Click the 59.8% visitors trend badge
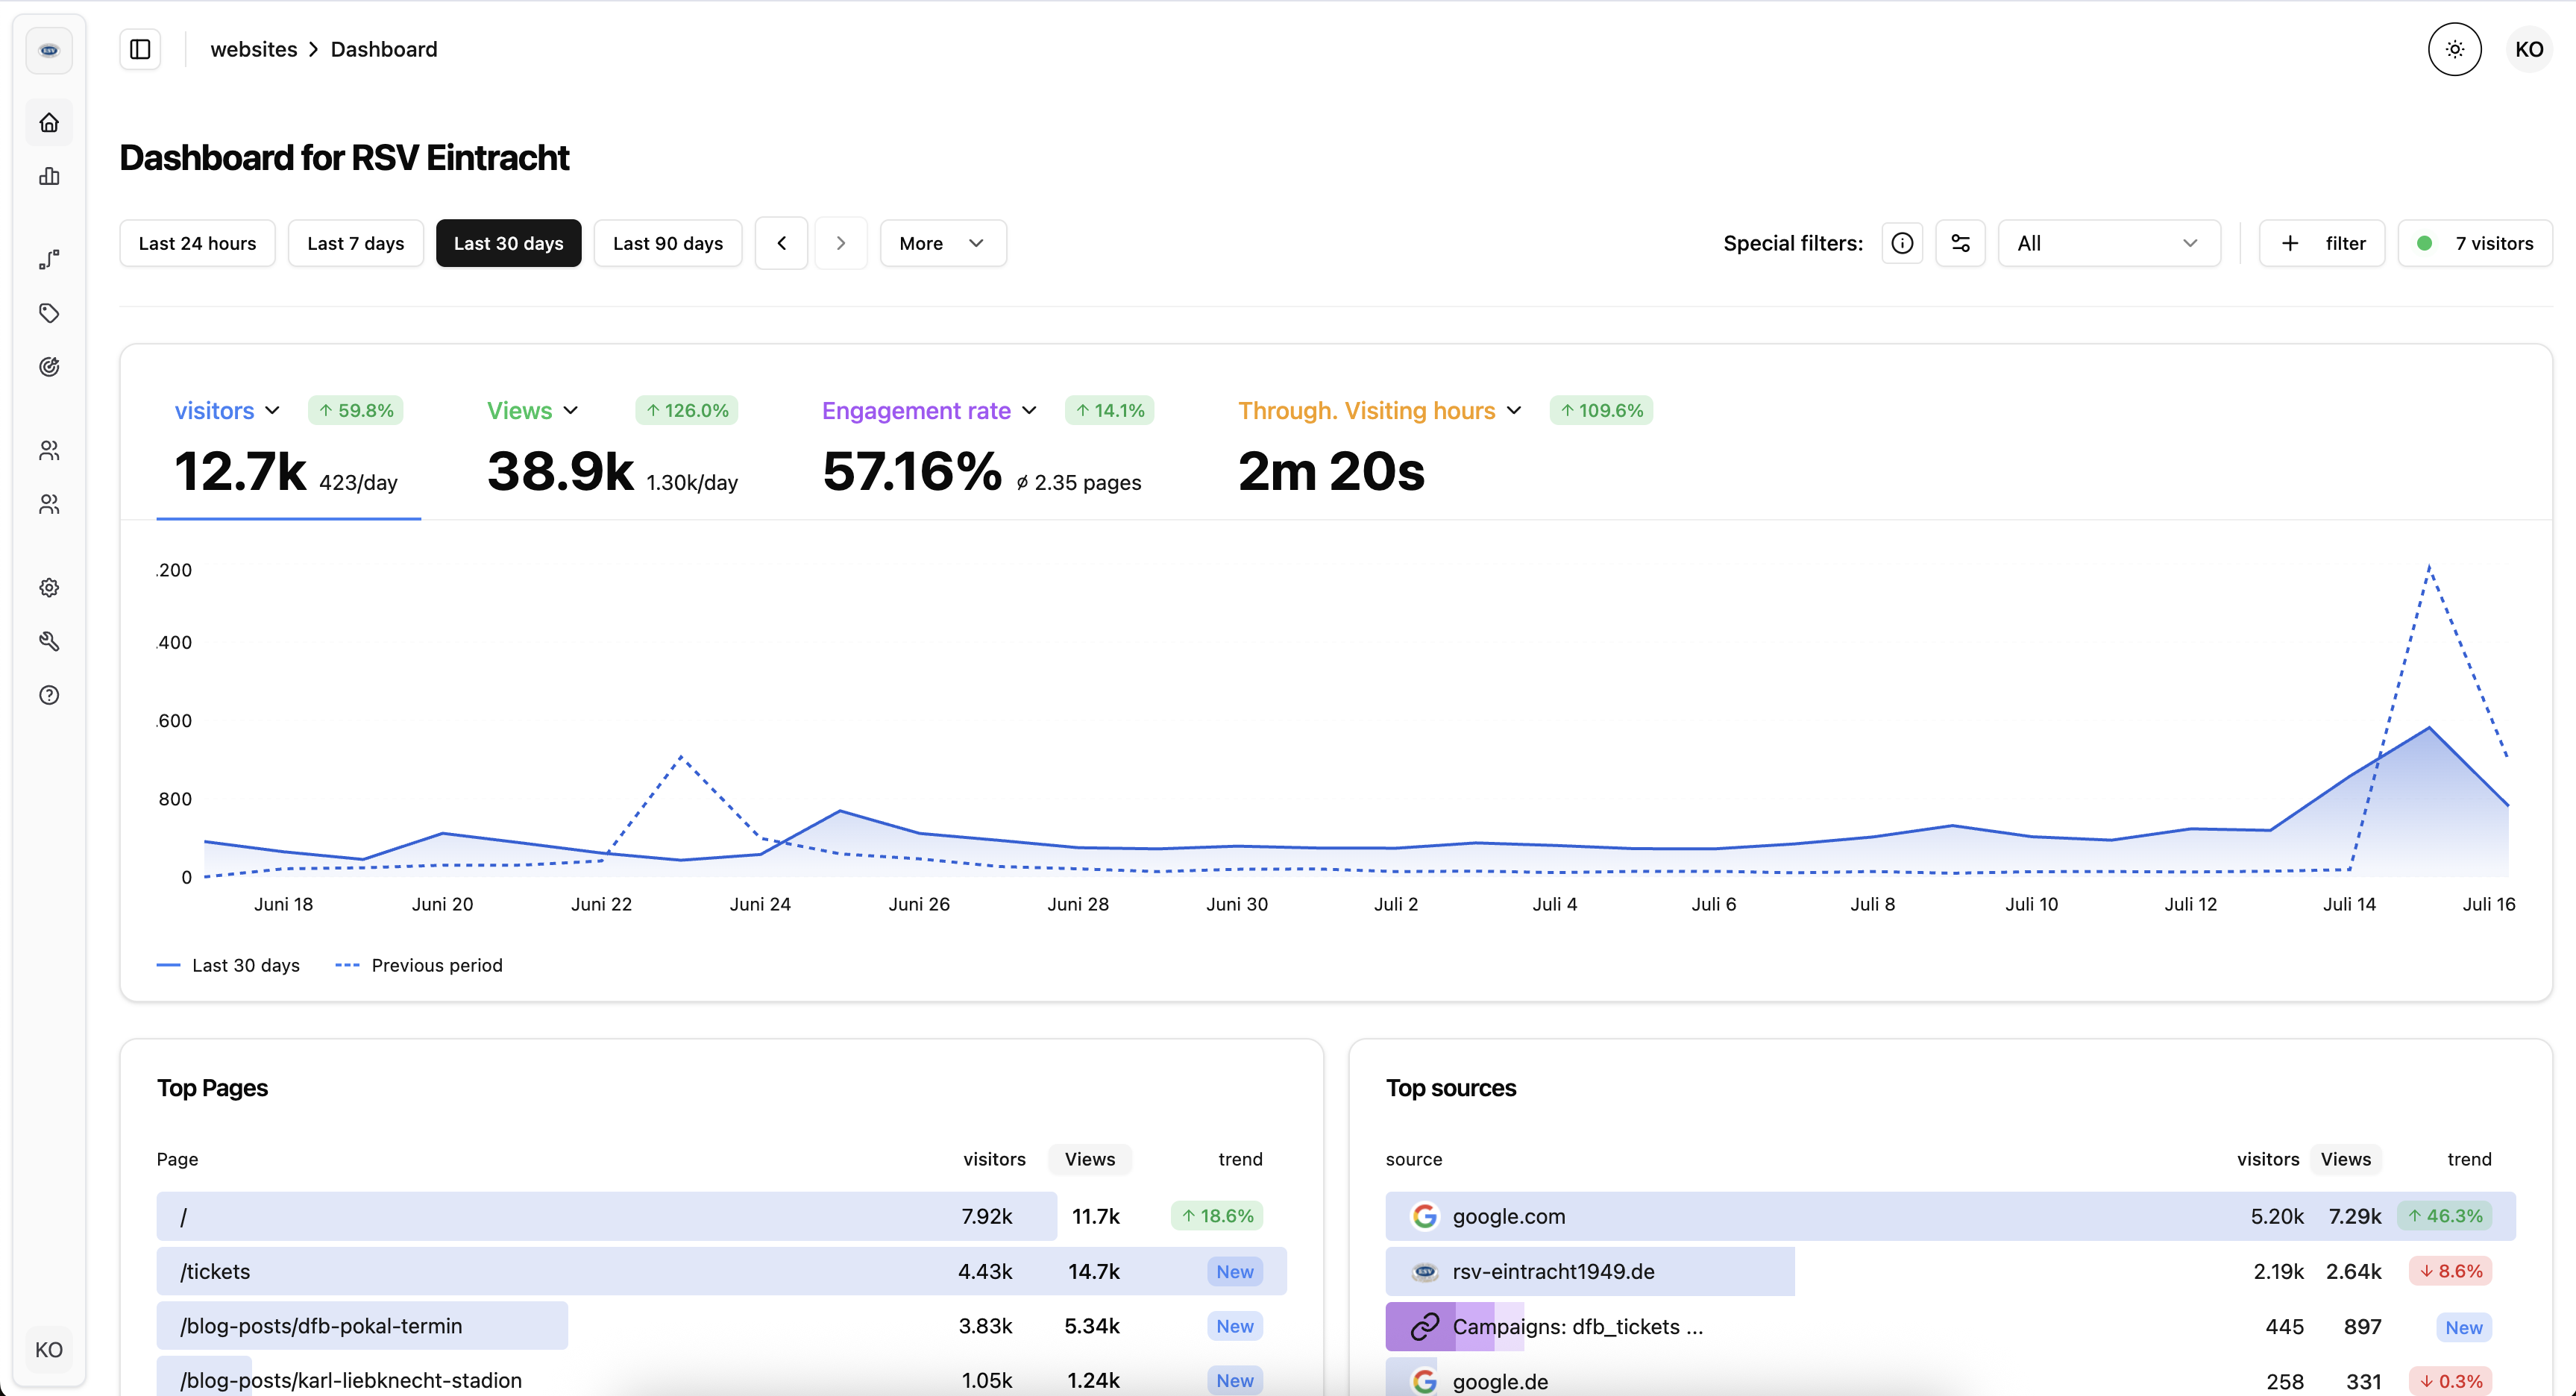The width and height of the screenshot is (2576, 1396). coord(356,410)
